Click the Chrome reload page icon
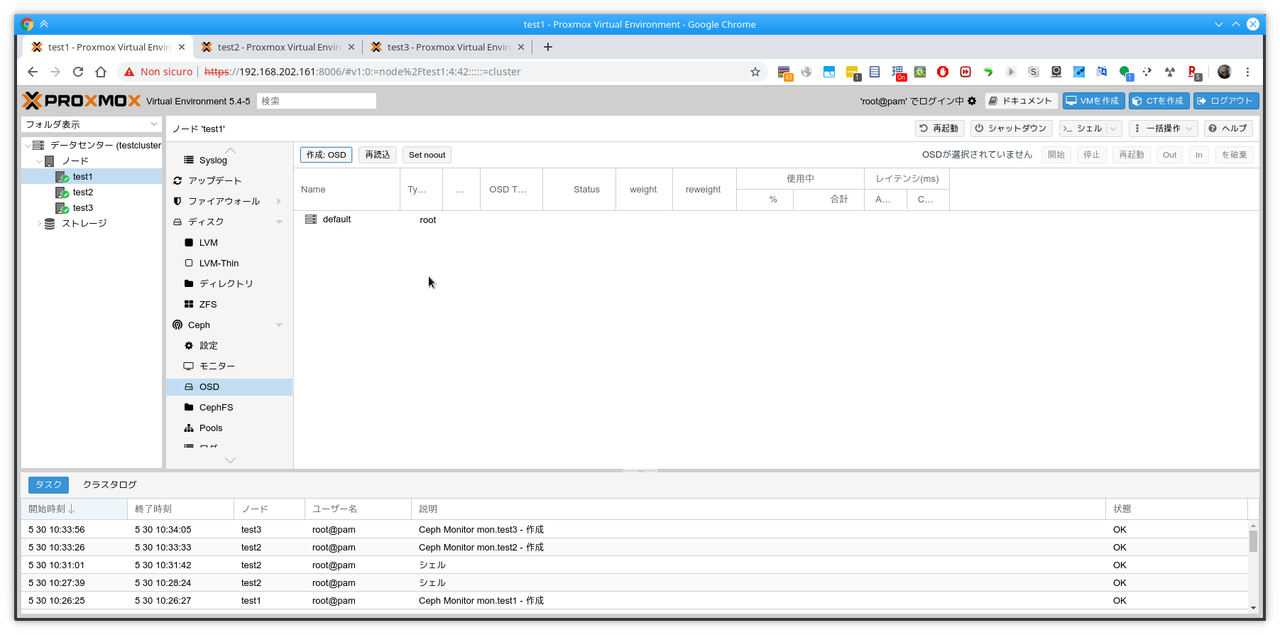The image size is (1280, 635). [78, 72]
